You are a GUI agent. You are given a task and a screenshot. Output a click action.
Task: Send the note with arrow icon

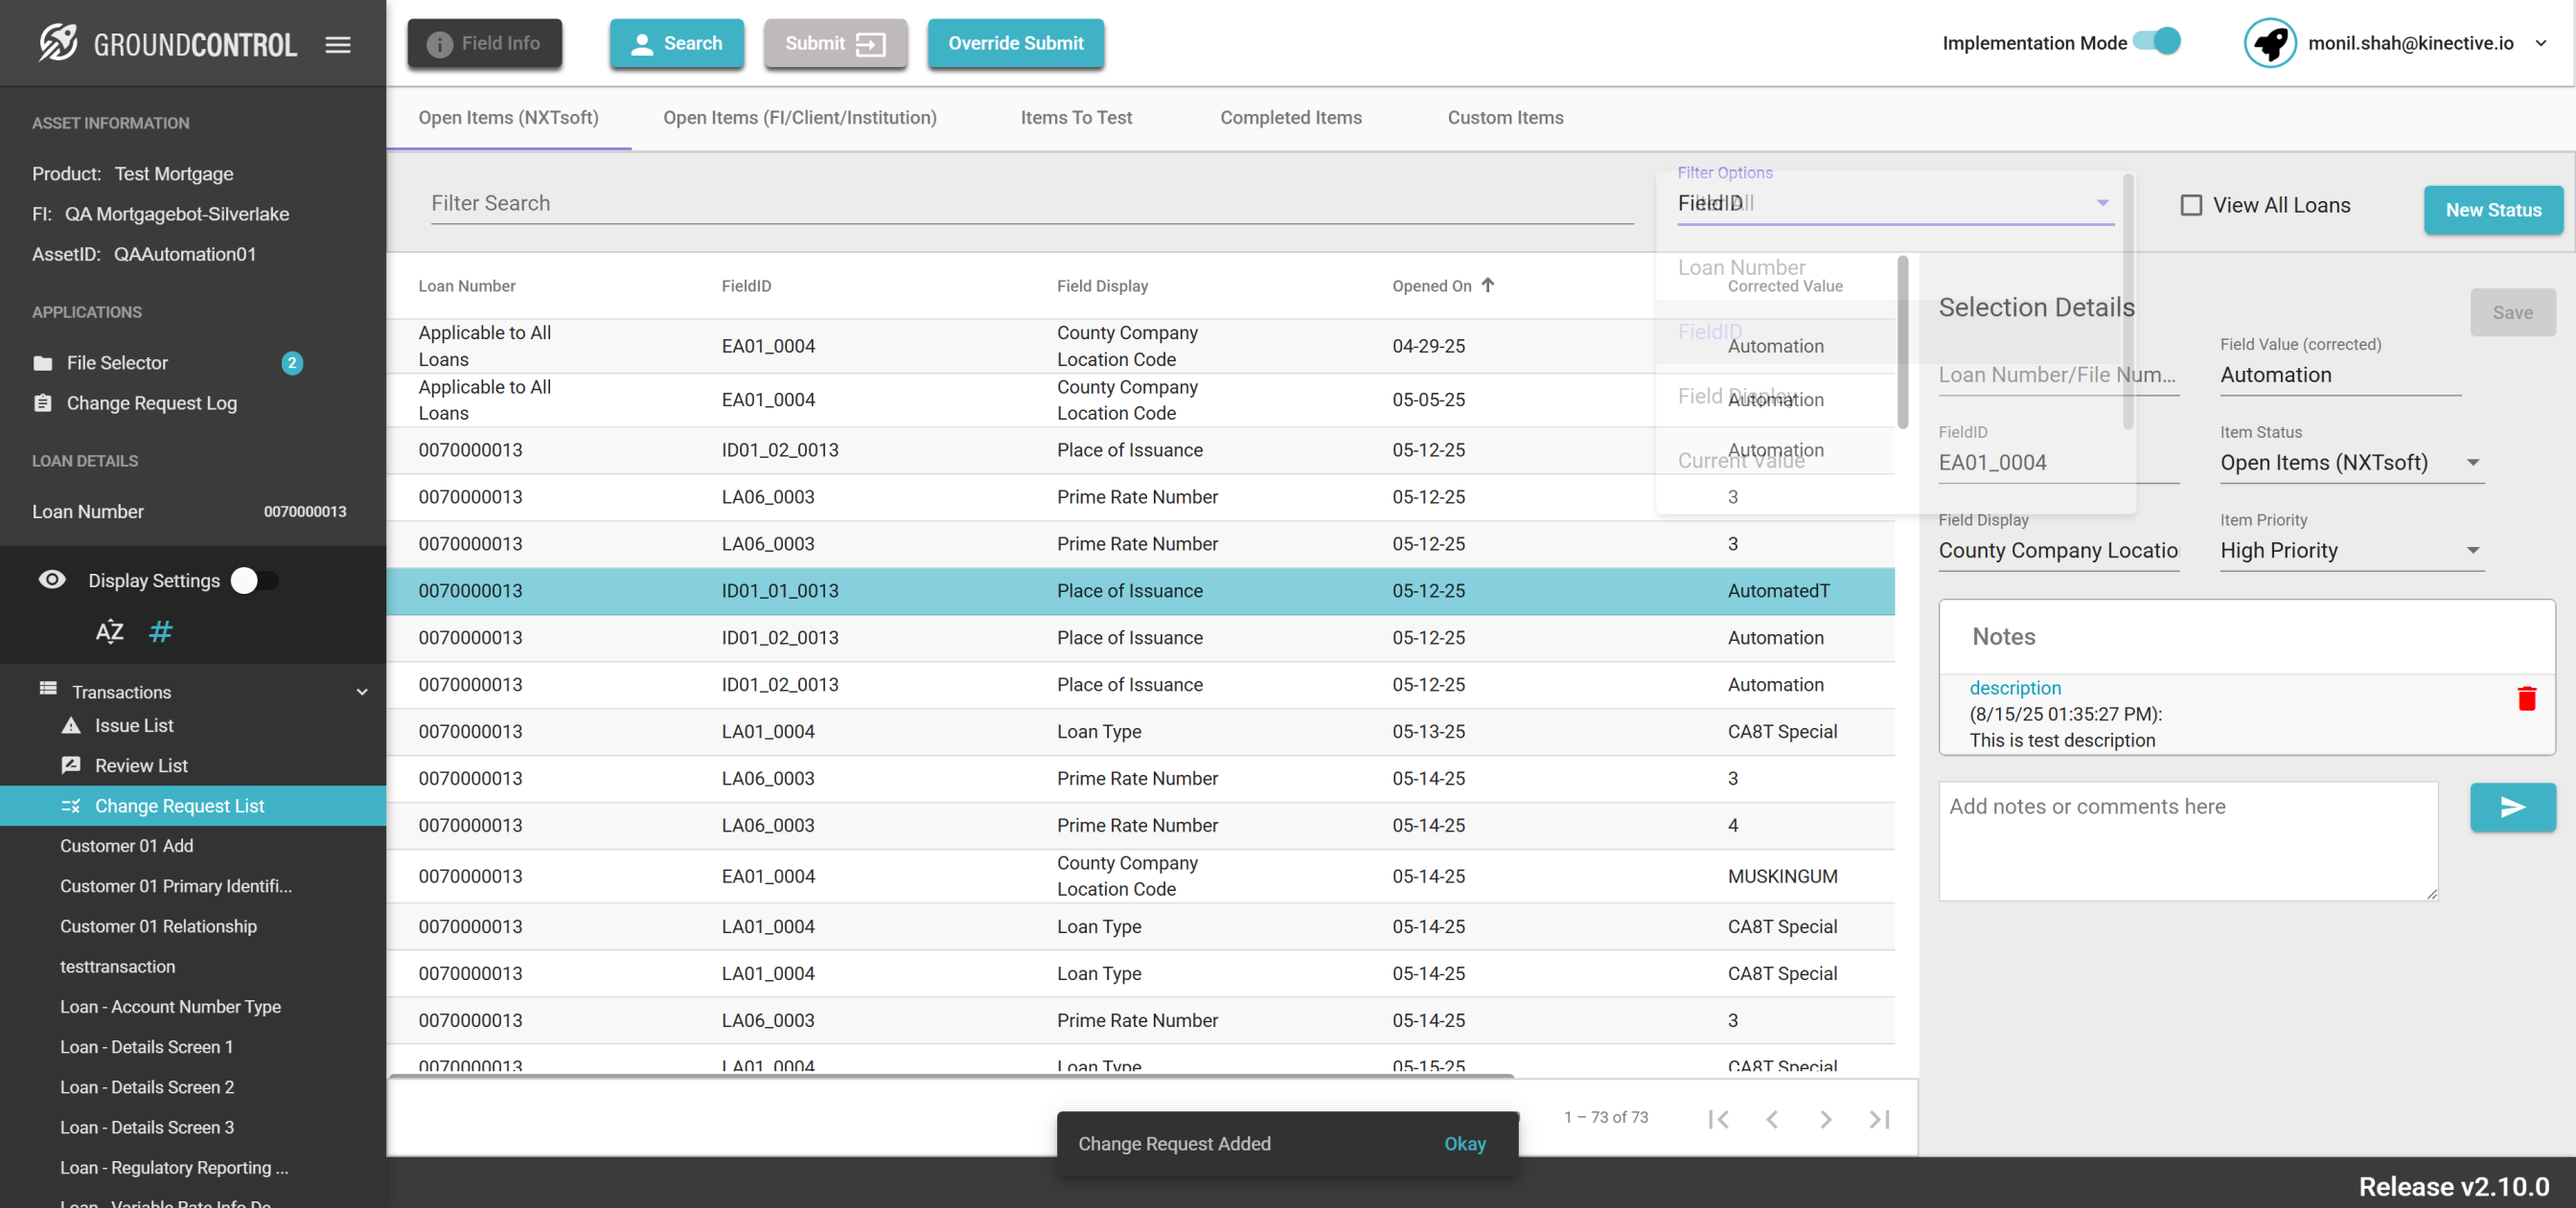pos(2512,807)
